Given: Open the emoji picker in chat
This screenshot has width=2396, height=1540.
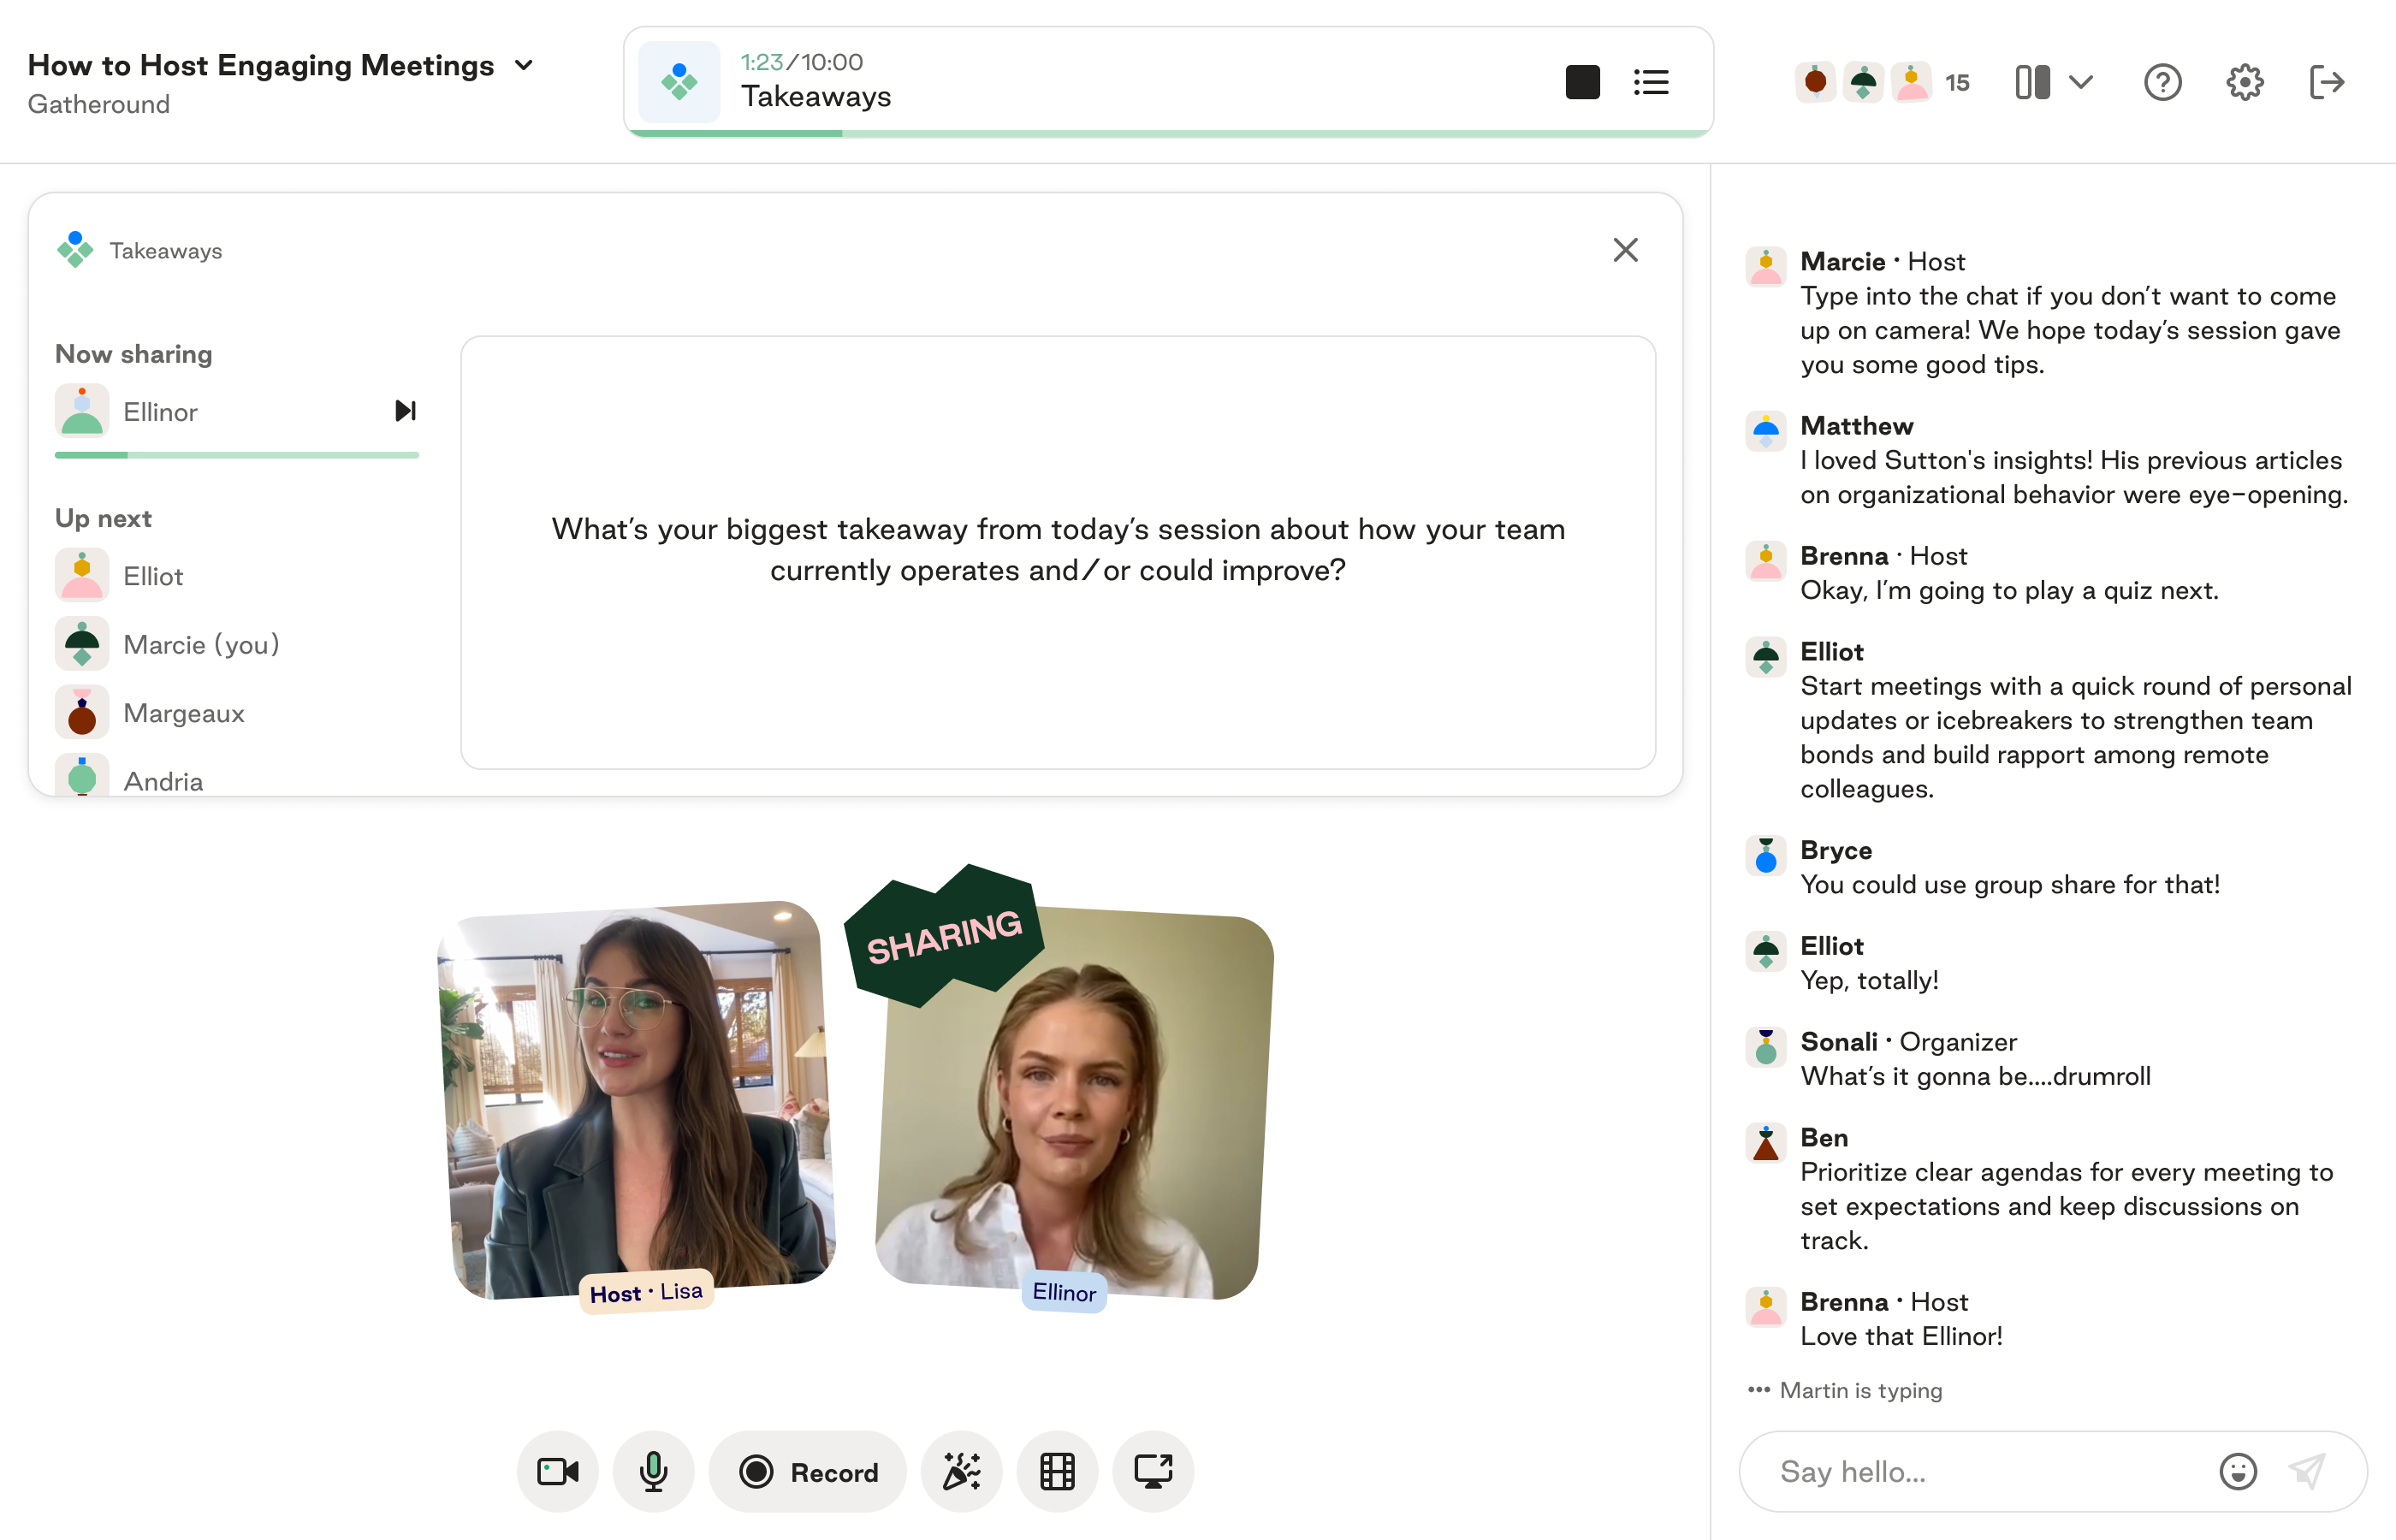Looking at the screenshot, I should (2238, 1471).
